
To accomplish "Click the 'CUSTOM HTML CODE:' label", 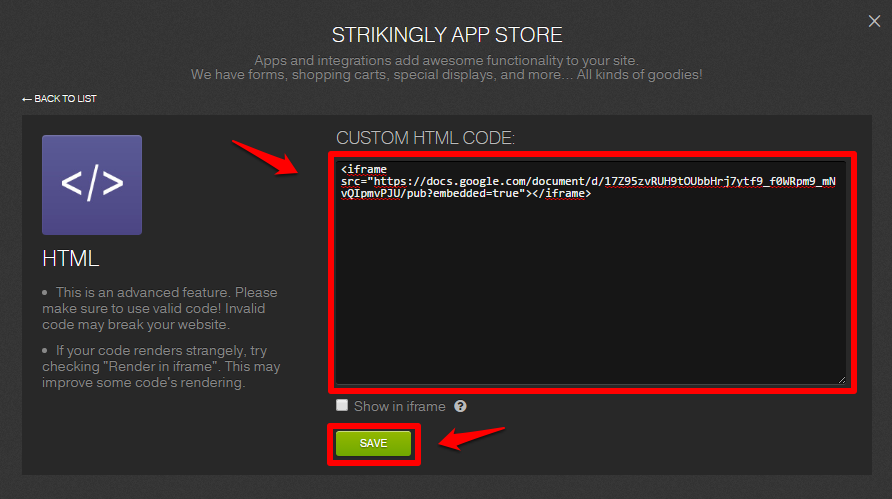I will pos(426,138).
